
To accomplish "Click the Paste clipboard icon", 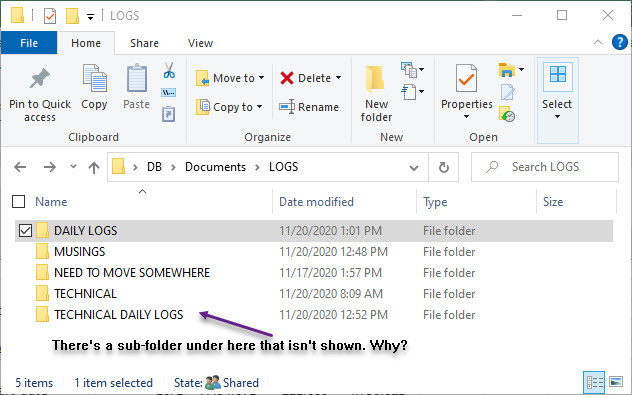I will [137, 77].
